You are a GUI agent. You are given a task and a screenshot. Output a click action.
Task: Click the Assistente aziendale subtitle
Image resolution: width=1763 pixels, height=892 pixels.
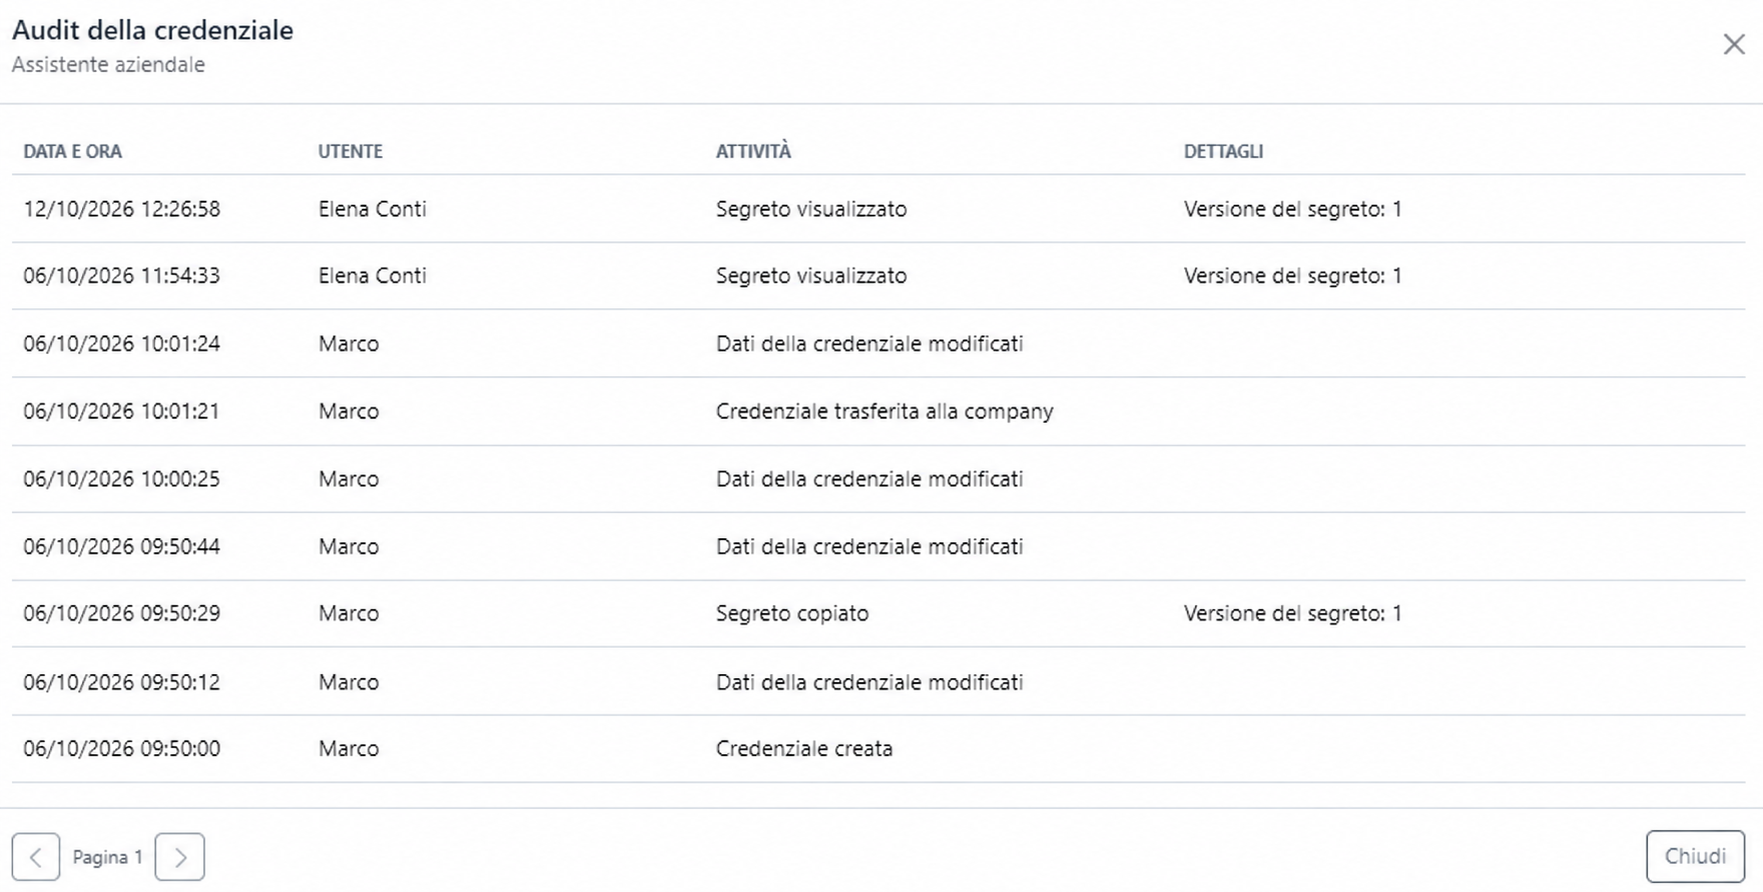(x=108, y=64)
